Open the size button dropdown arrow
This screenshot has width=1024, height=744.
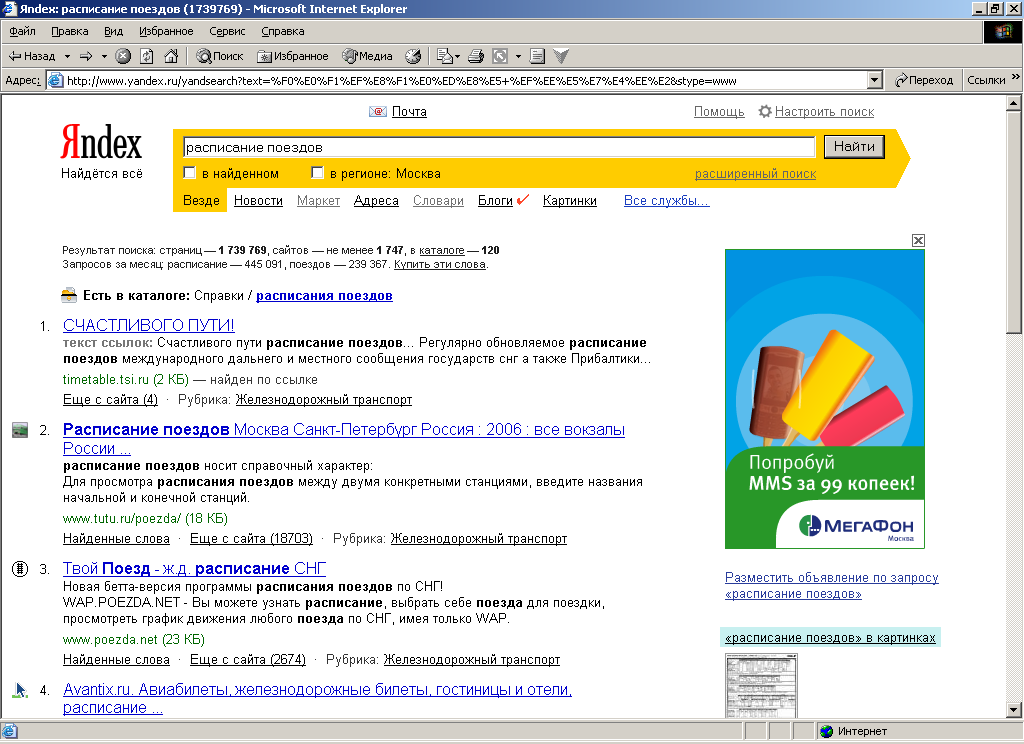[519, 56]
